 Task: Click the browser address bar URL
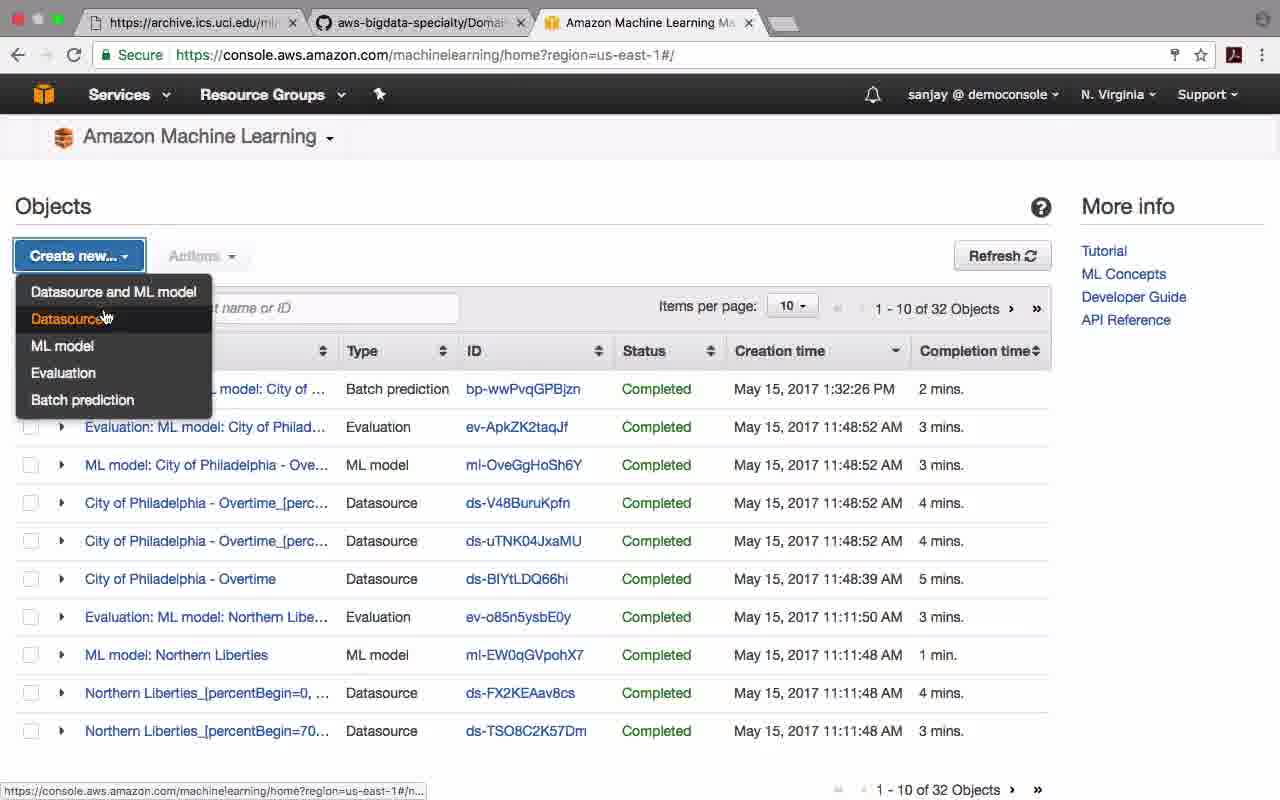[425, 55]
